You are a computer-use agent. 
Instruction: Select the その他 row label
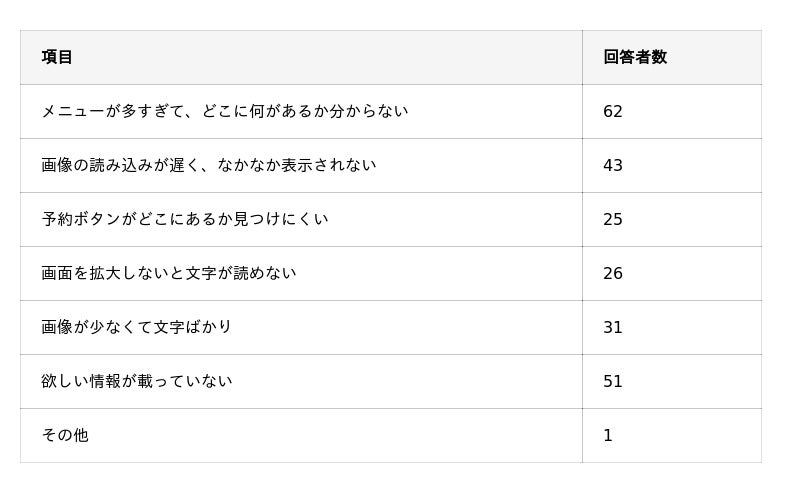point(65,435)
